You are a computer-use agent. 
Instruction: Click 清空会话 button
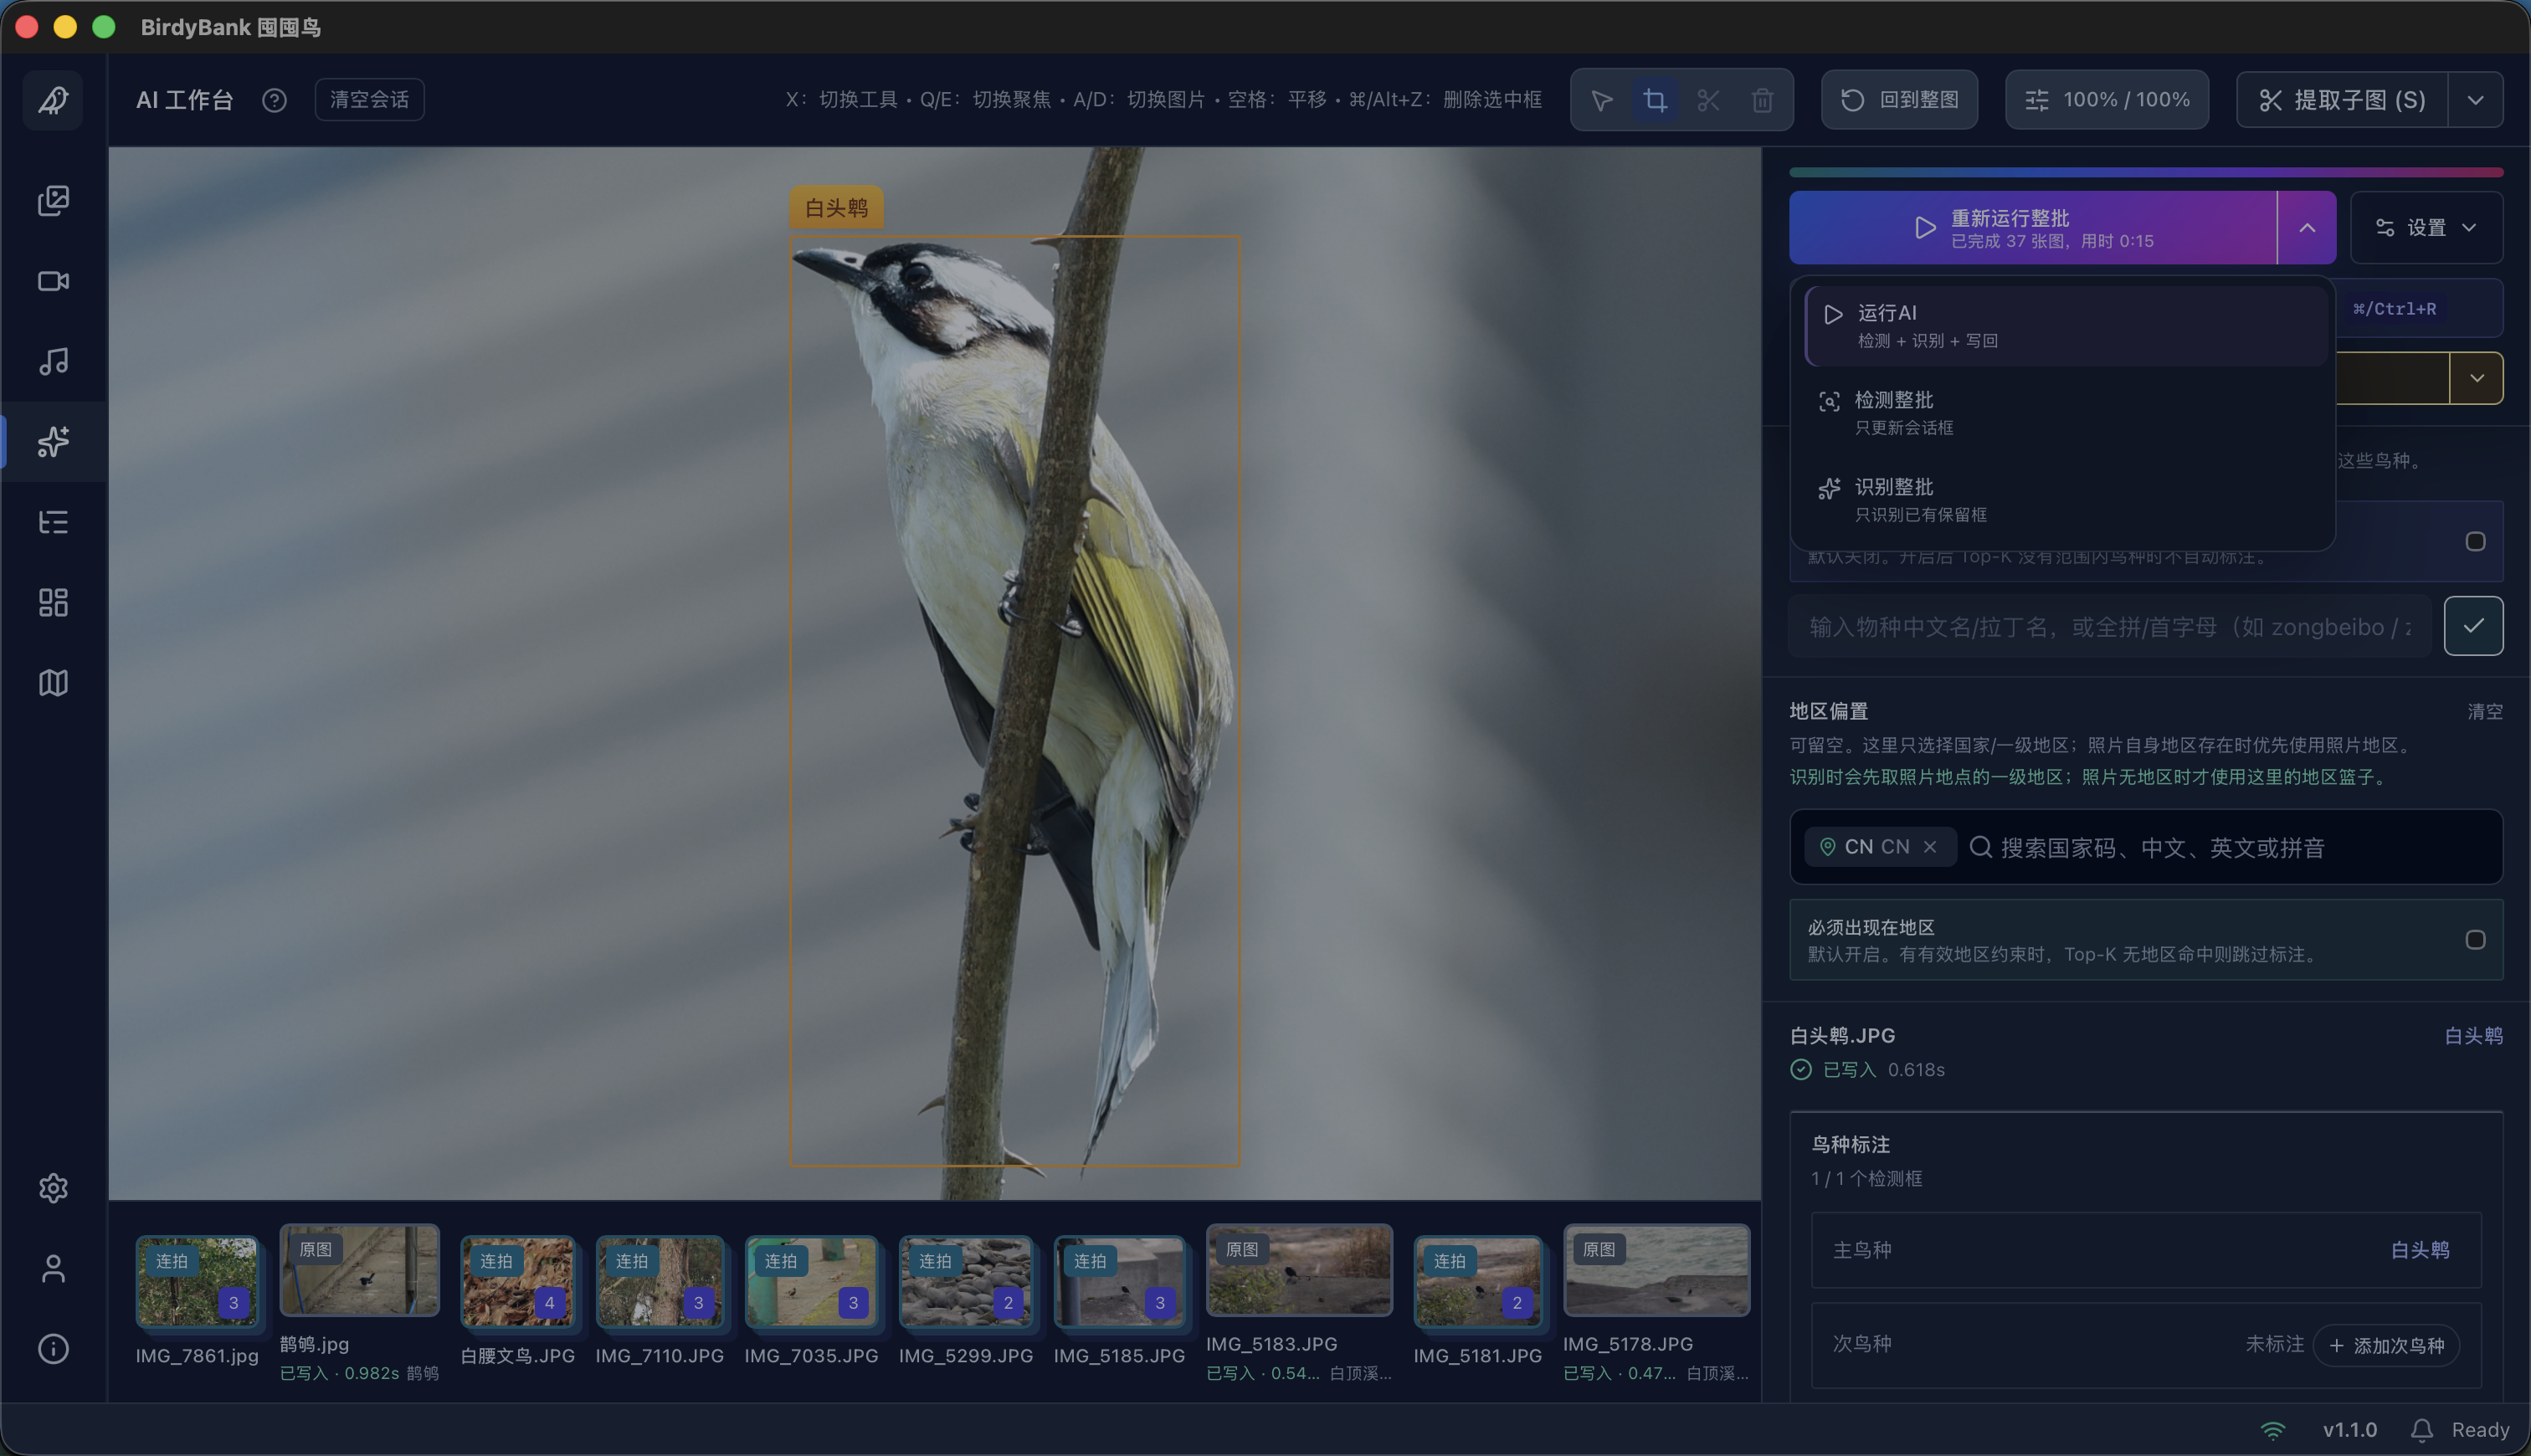(x=369, y=100)
